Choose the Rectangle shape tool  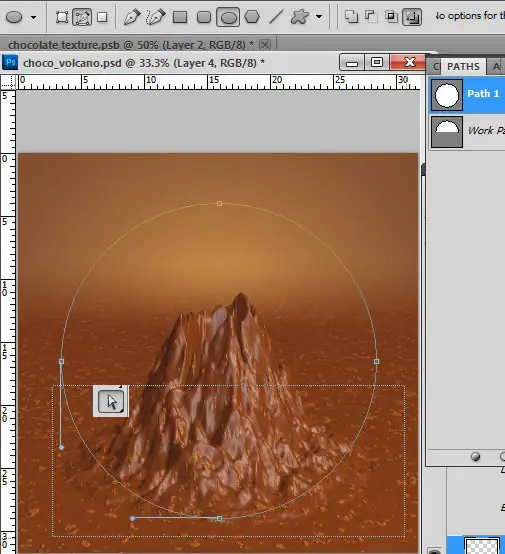tap(180, 17)
